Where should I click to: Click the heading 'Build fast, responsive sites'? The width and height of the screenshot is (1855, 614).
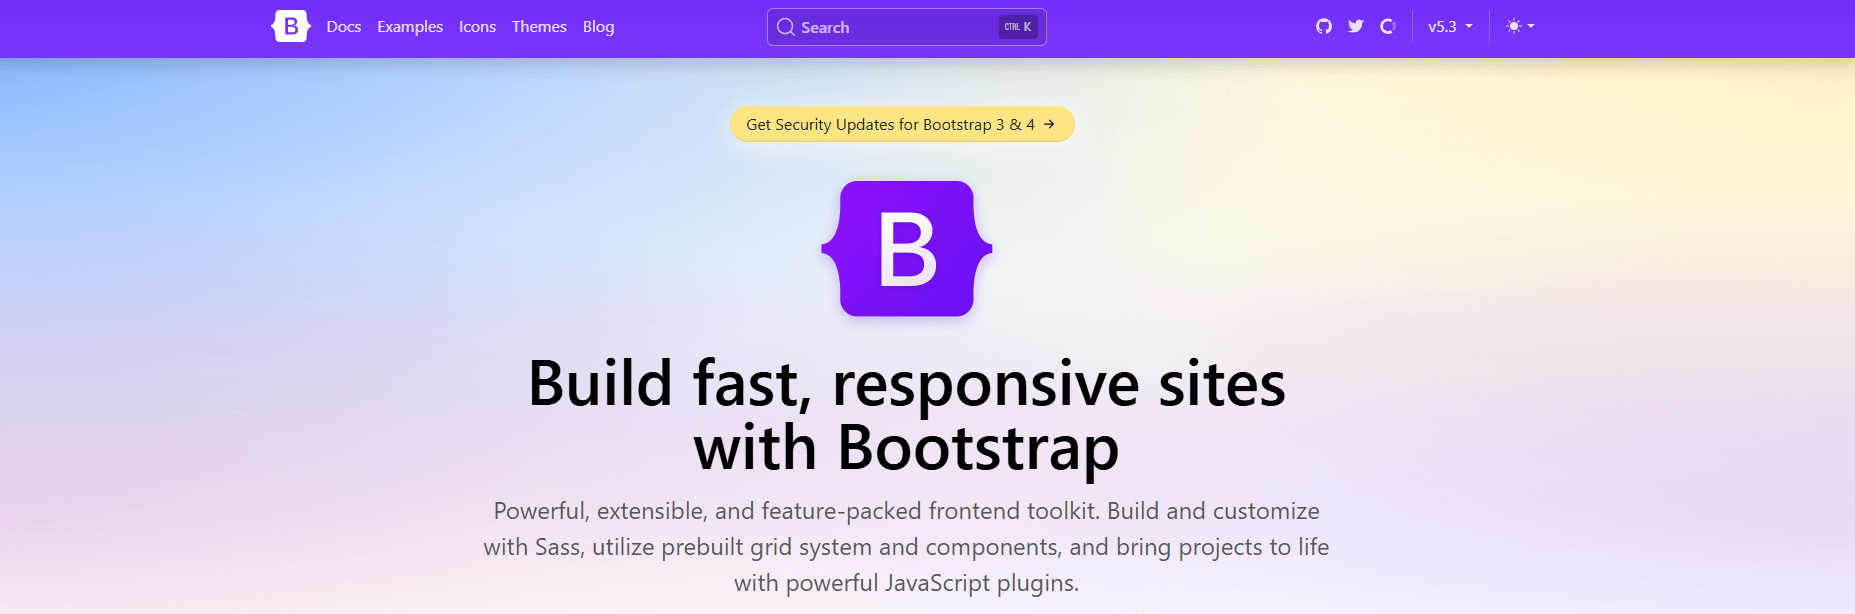(907, 383)
